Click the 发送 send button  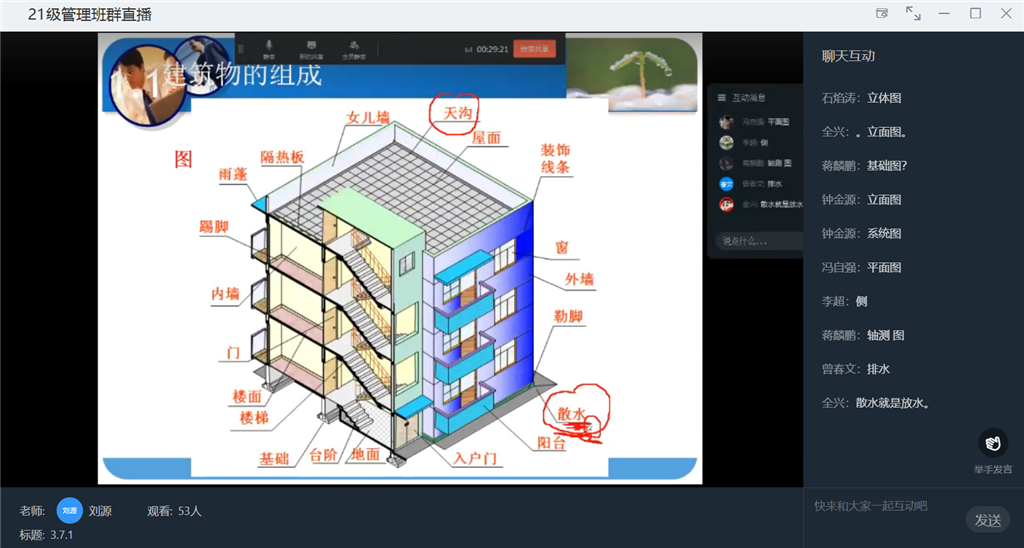tap(987, 520)
